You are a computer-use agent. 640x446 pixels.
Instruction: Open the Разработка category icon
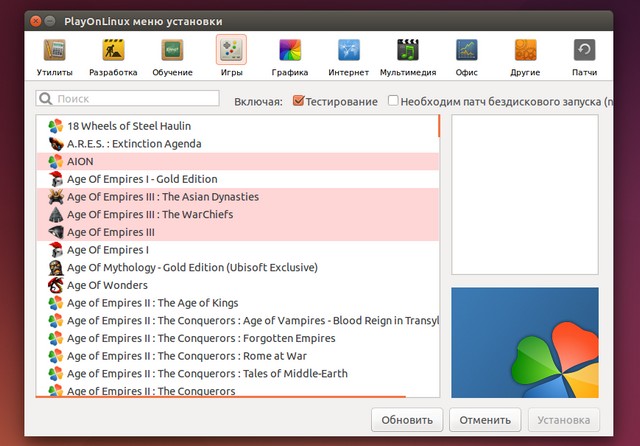[x=113, y=50]
